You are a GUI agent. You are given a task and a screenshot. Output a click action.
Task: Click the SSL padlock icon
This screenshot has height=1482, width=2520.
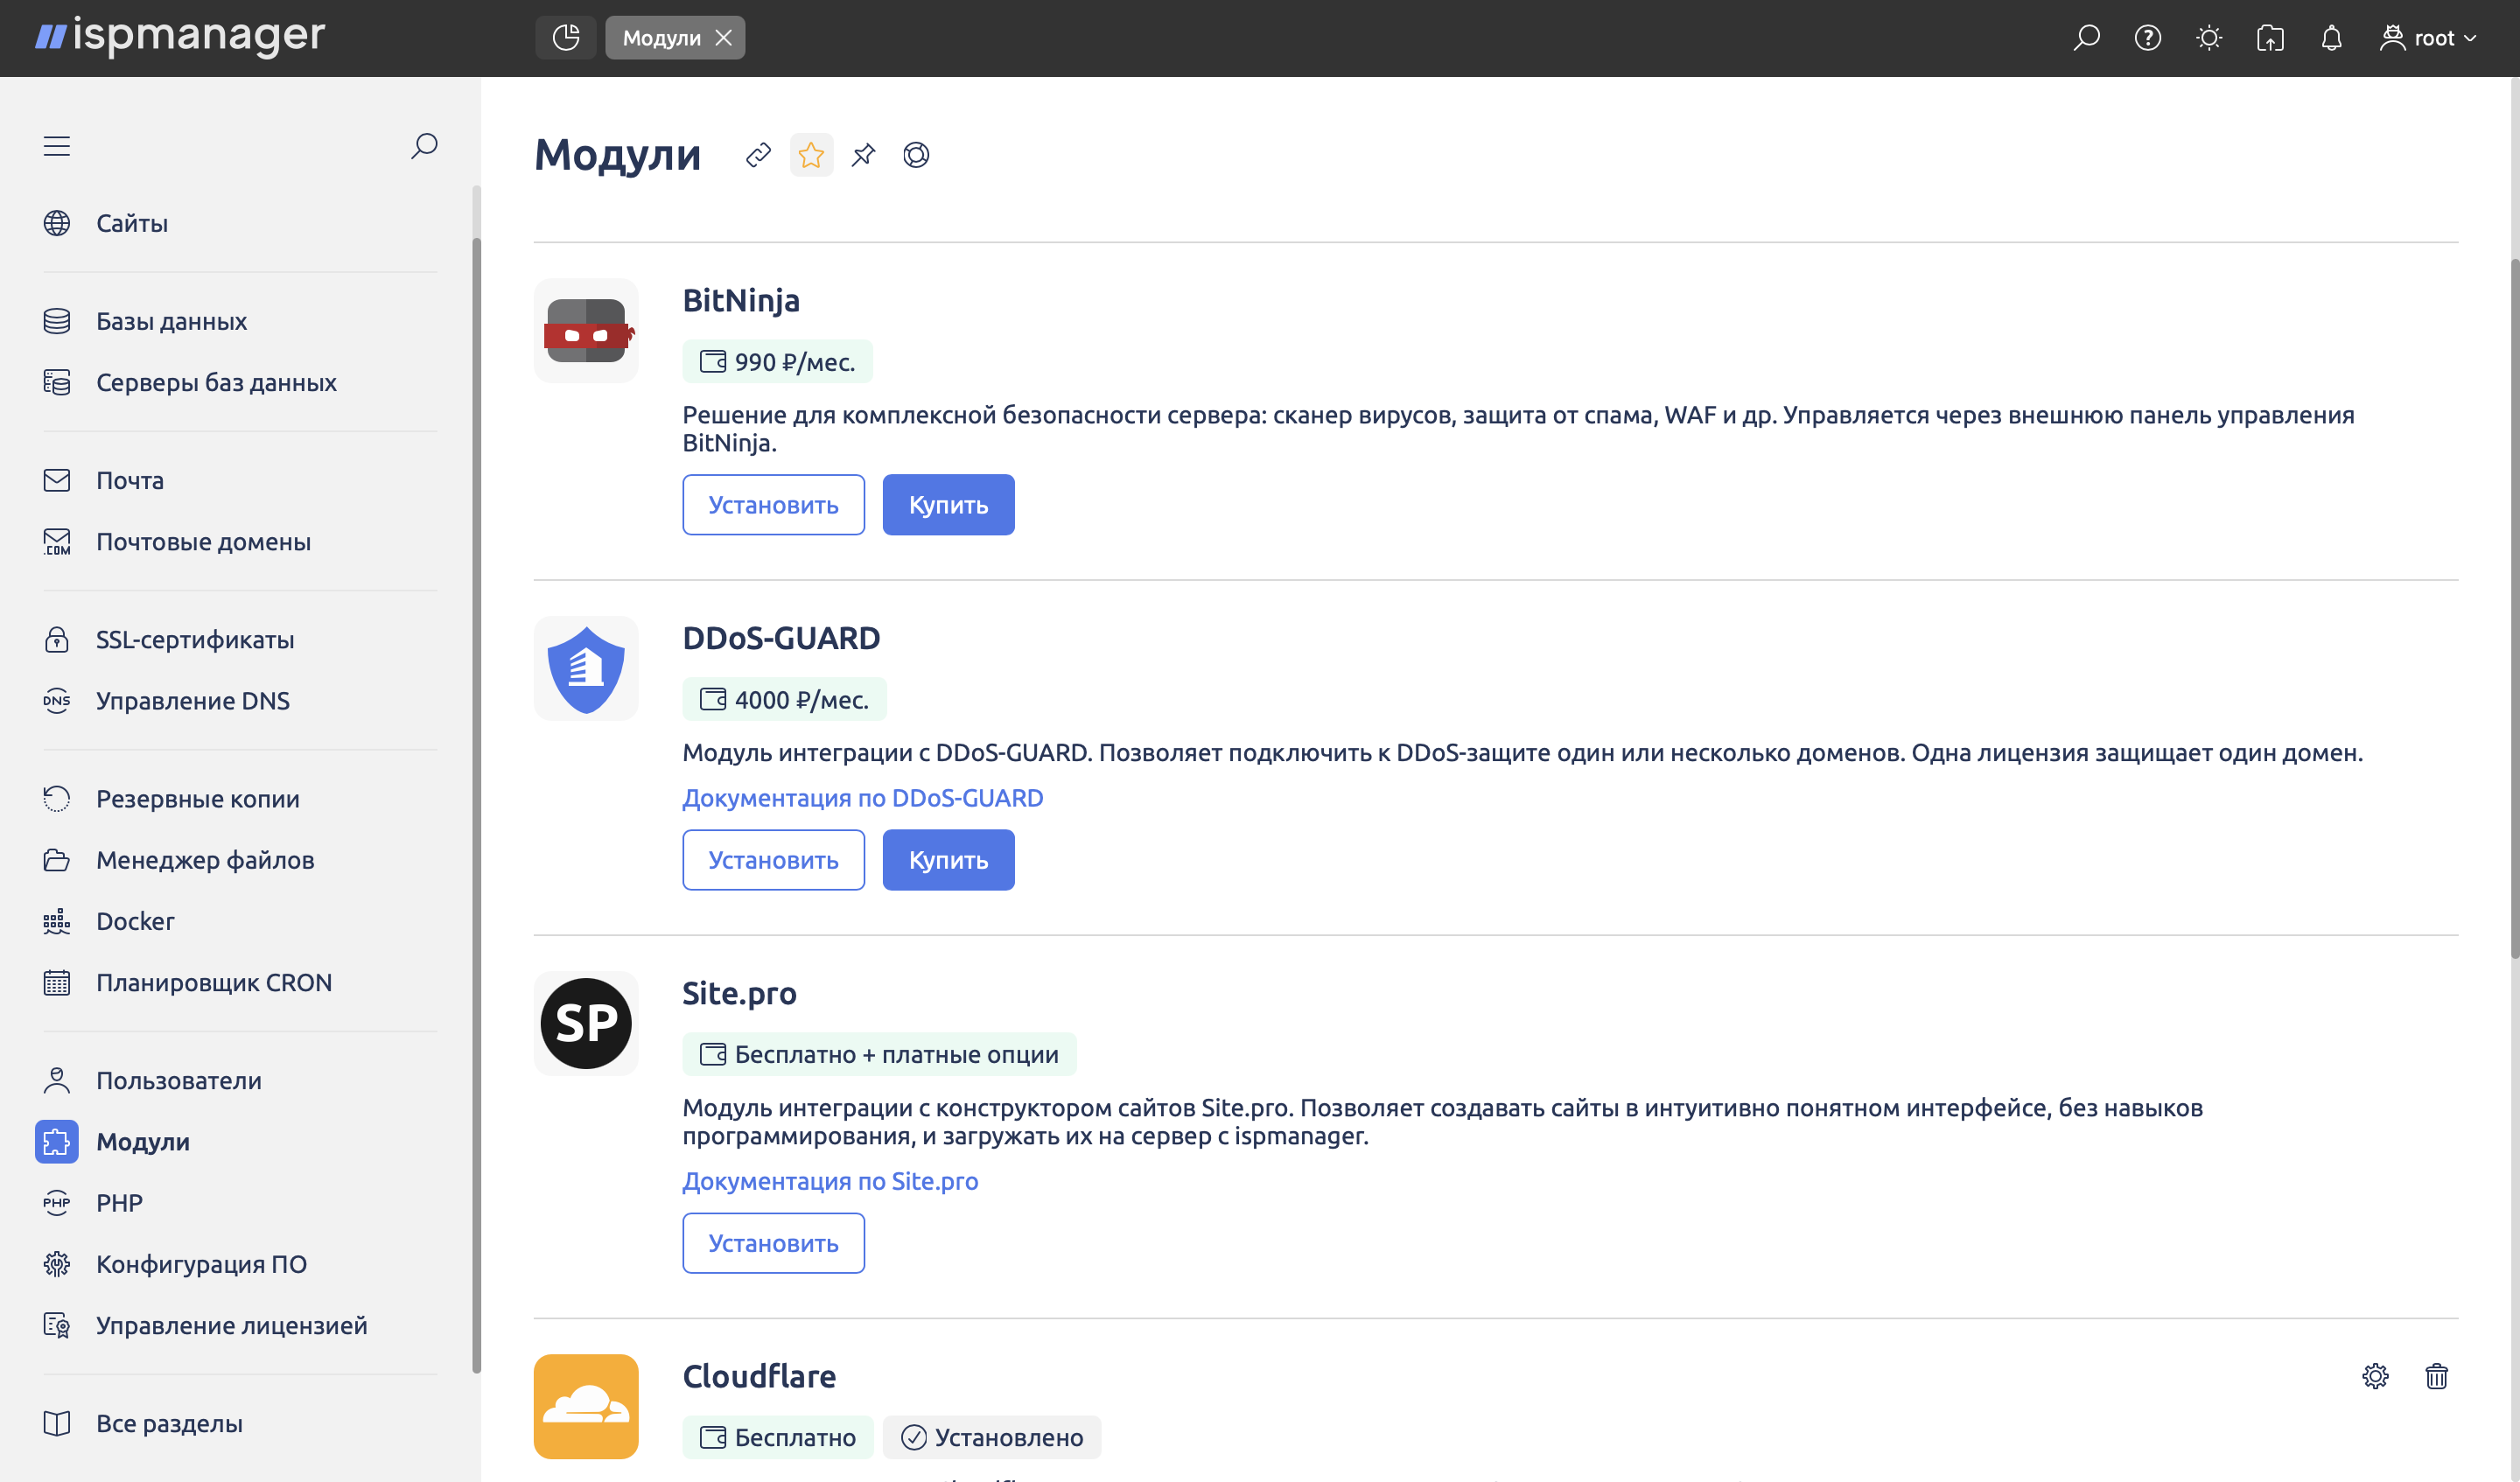[x=57, y=639]
